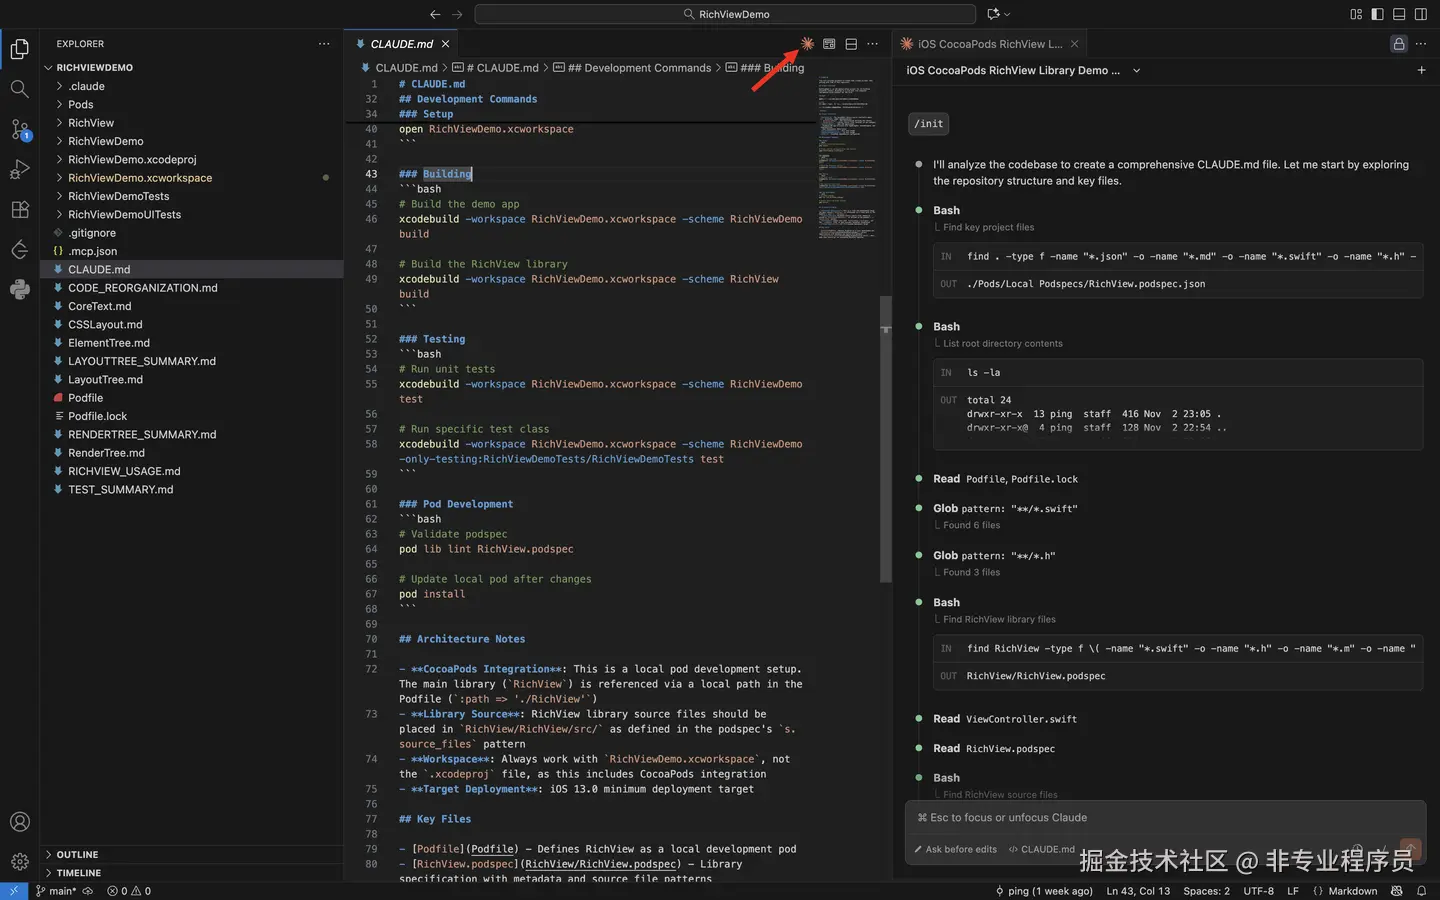Focus the Claude message input field
This screenshot has width=1440, height=900.
1165,818
